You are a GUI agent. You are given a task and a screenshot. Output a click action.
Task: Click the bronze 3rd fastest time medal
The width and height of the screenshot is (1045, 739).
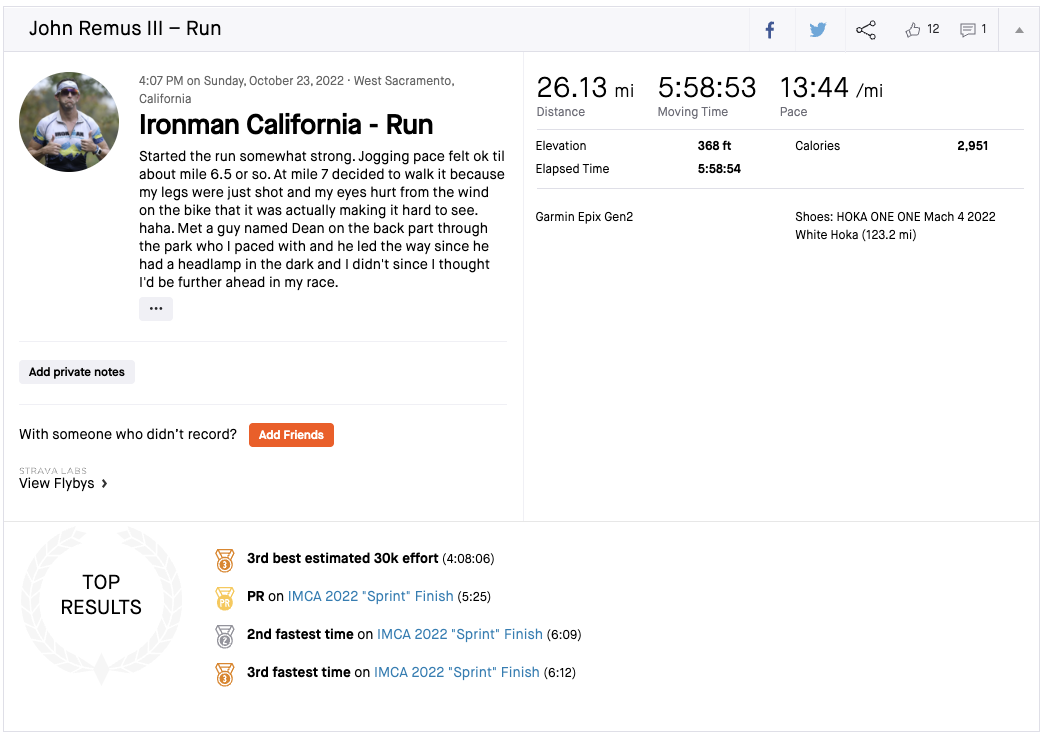tap(225, 673)
